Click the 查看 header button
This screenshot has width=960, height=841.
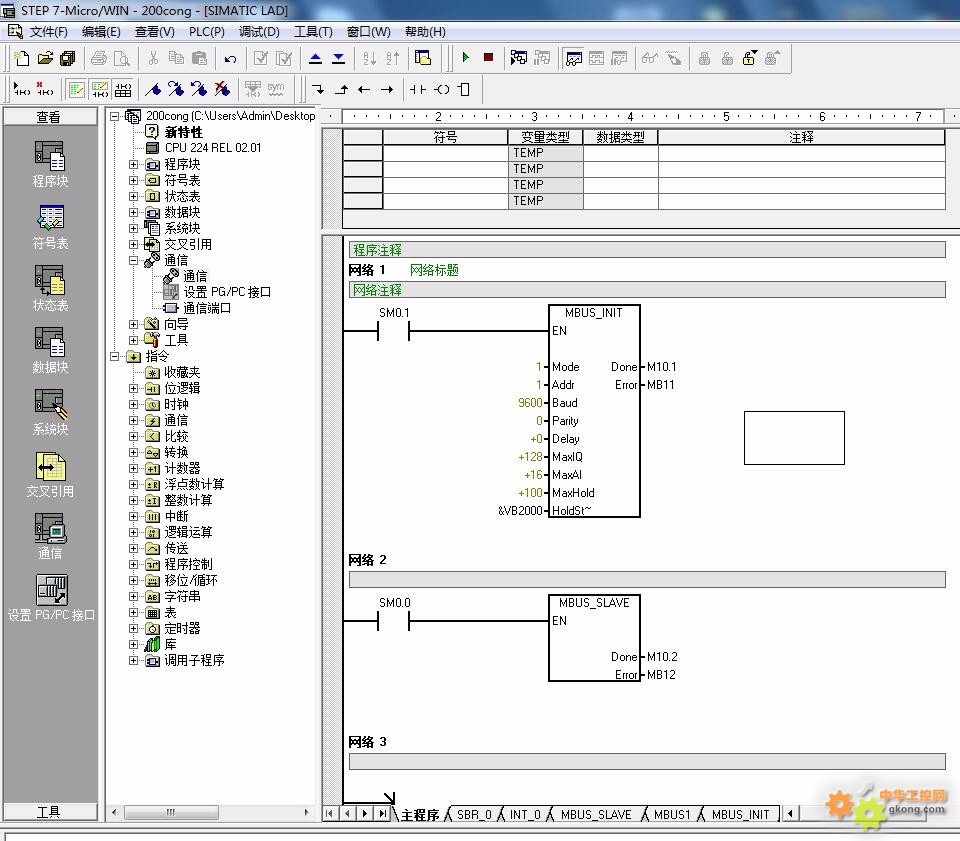pos(50,117)
